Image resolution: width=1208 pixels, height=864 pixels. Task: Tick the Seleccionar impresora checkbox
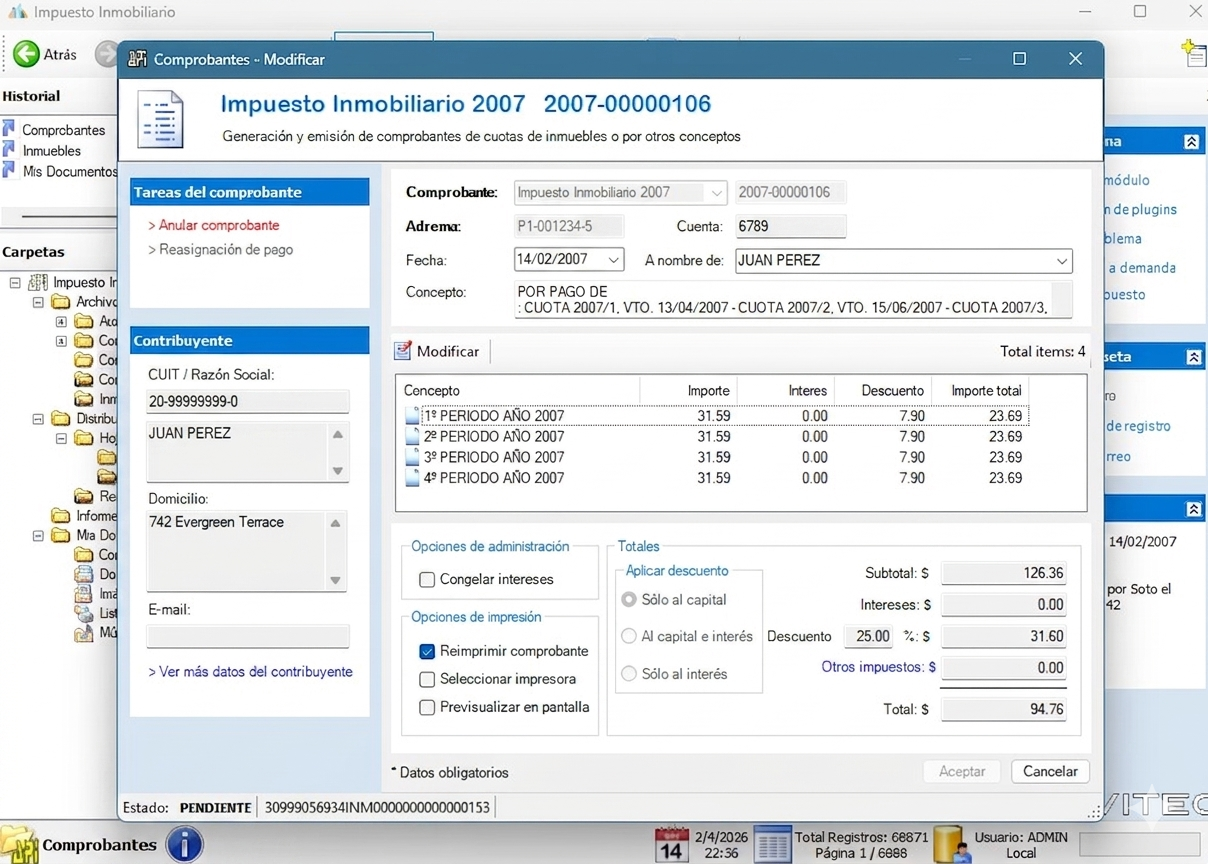[x=427, y=679]
